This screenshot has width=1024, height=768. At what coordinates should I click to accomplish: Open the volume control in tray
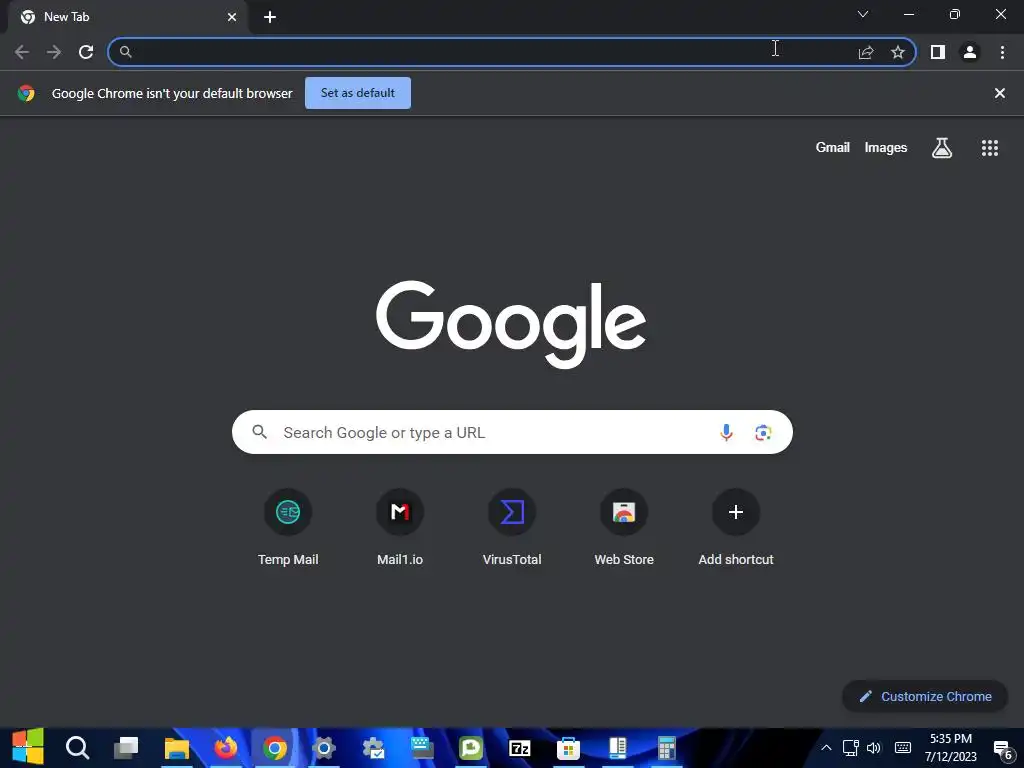point(874,748)
